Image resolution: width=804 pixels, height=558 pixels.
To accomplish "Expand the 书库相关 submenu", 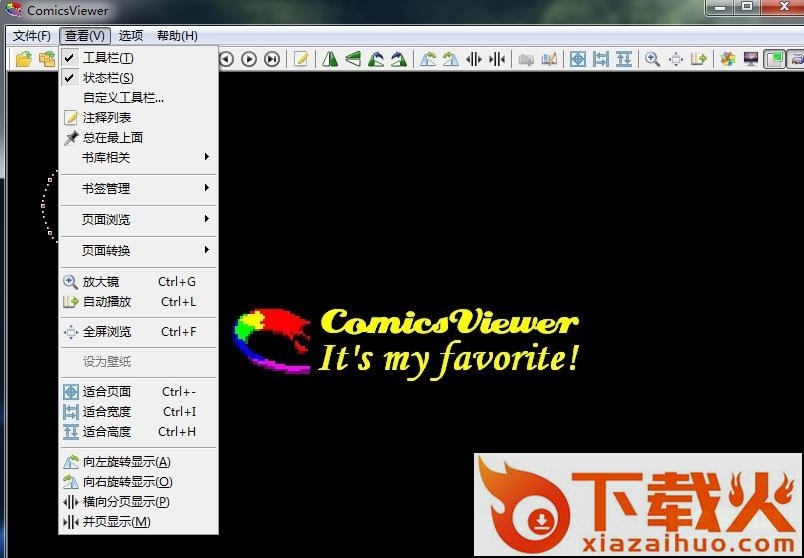I will coord(138,157).
